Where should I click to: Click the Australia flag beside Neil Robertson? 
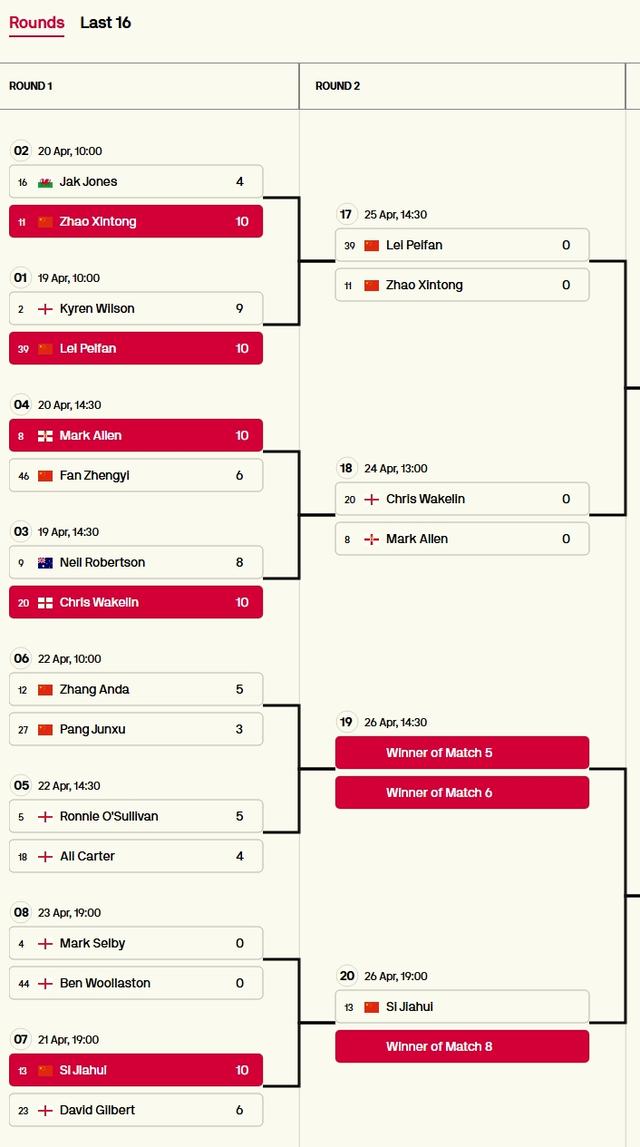point(45,563)
